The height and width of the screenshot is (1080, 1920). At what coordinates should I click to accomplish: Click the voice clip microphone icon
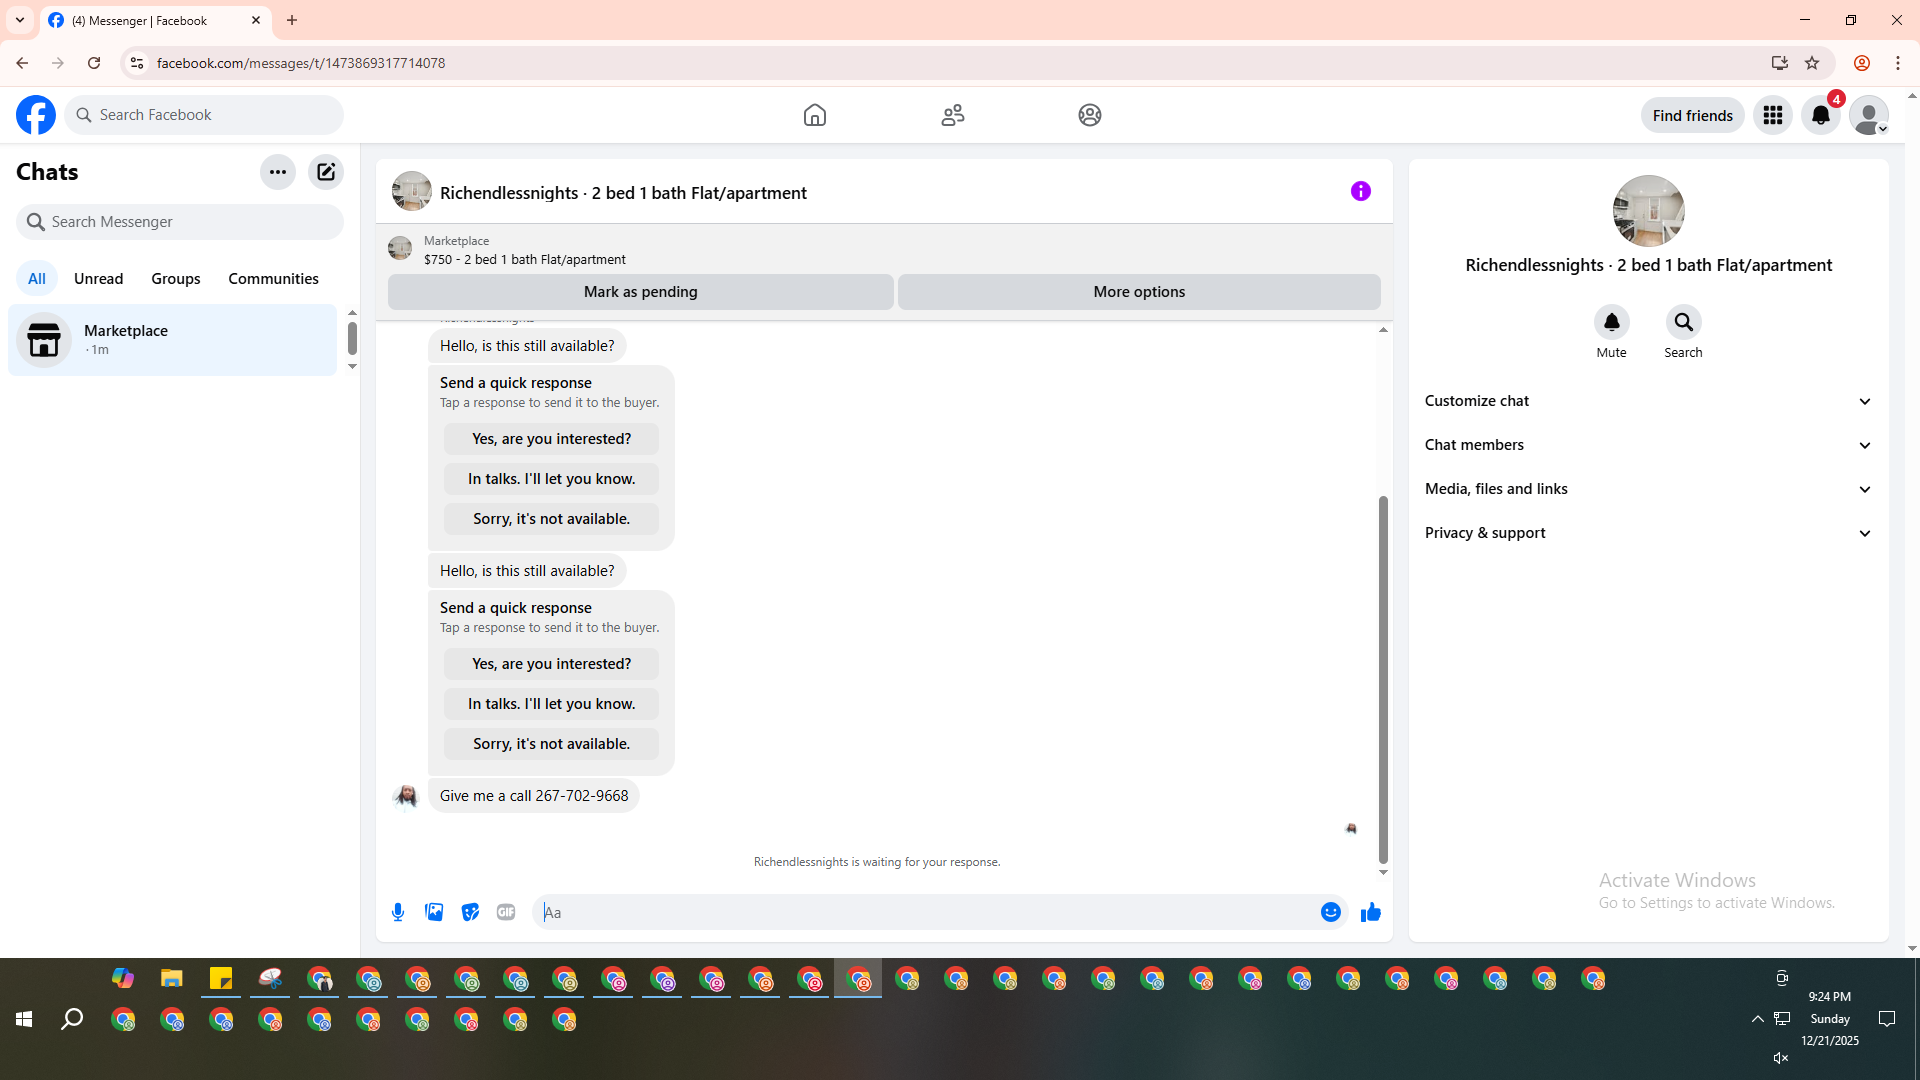[398, 912]
